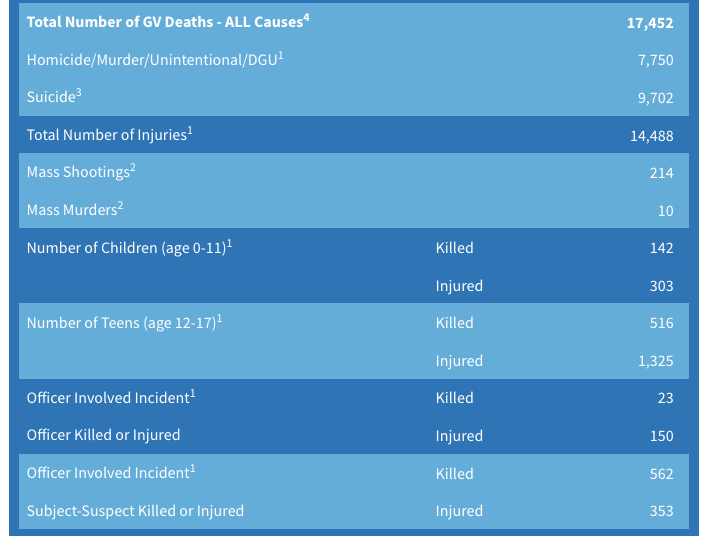Open Total Number of Injuries label
The height and width of the screenshot is (536, 711).
(110, 135)
